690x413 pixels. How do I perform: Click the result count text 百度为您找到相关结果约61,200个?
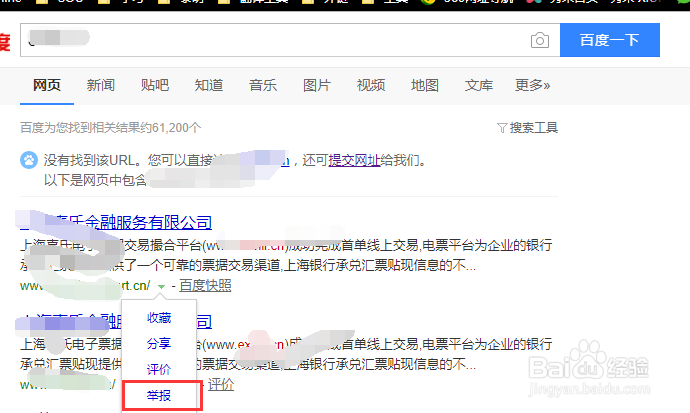(110, 128)
